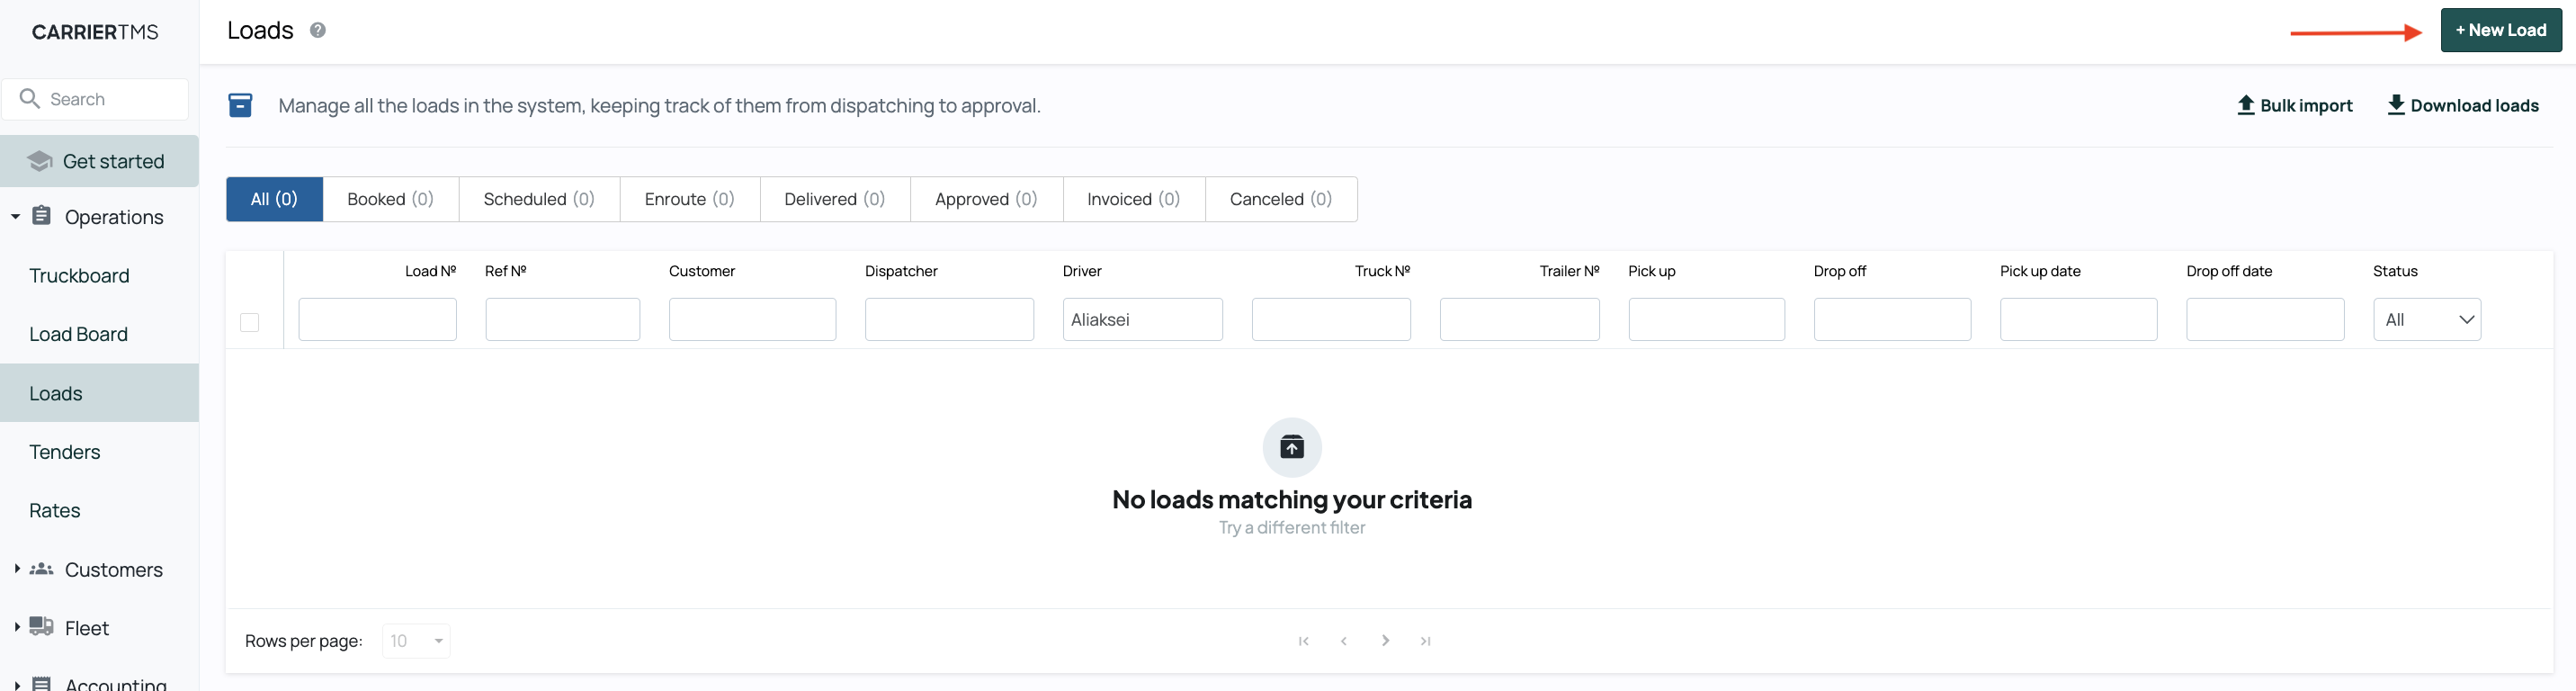The image size is (2576, 691).
Task: Click the Drop off date filter field
Action: [x=2265, y=320]
